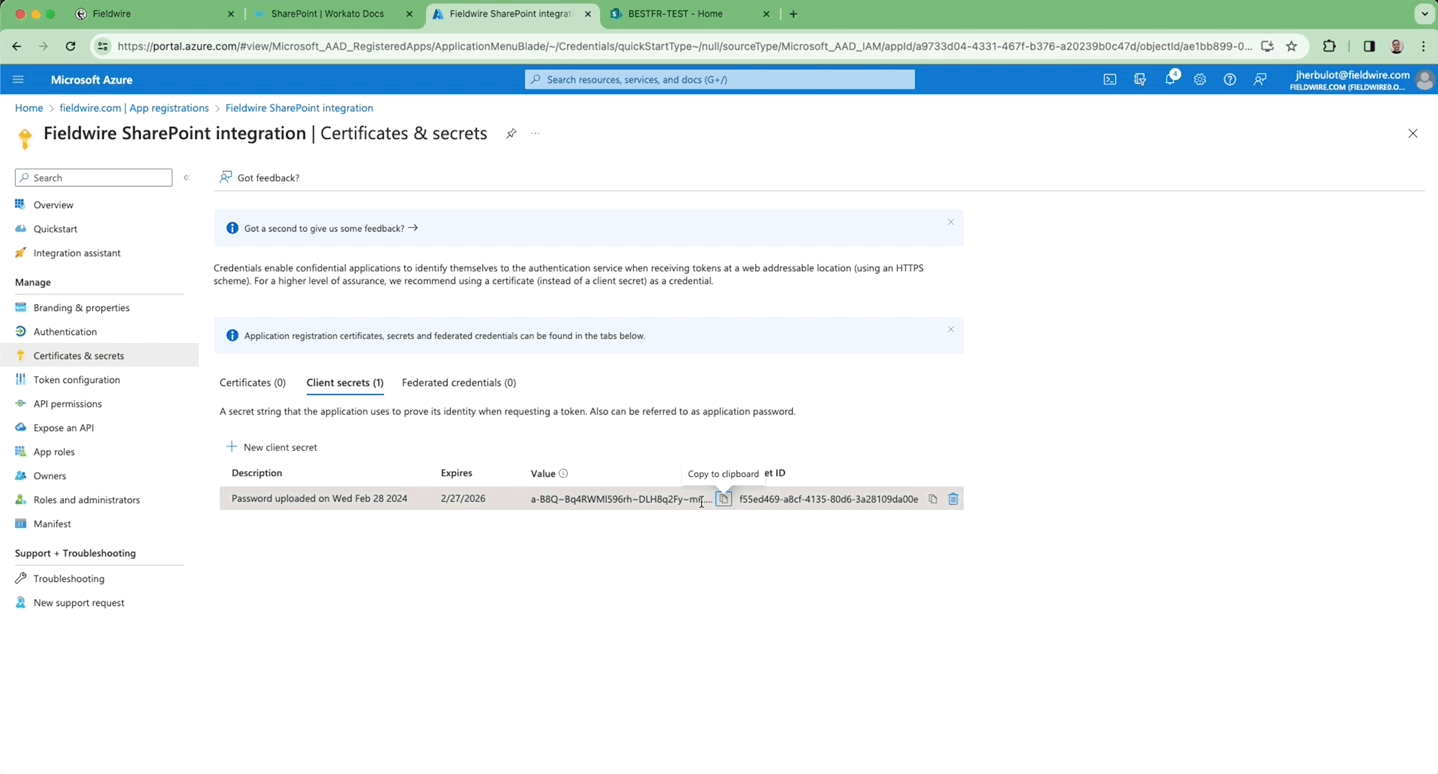Screen dimensions: 1438x774
Task: Click the feedback person icon in the top bar
Action: [x=1259, y=79]
